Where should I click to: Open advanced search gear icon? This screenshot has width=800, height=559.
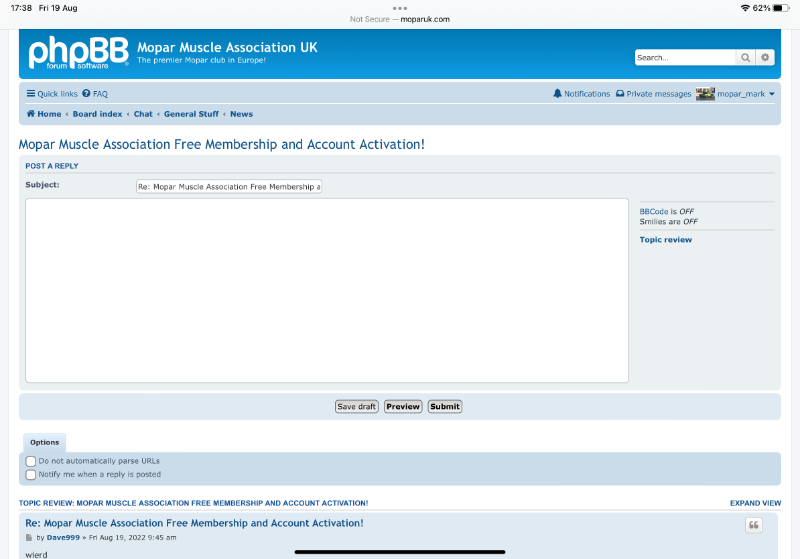pos(766,58)
